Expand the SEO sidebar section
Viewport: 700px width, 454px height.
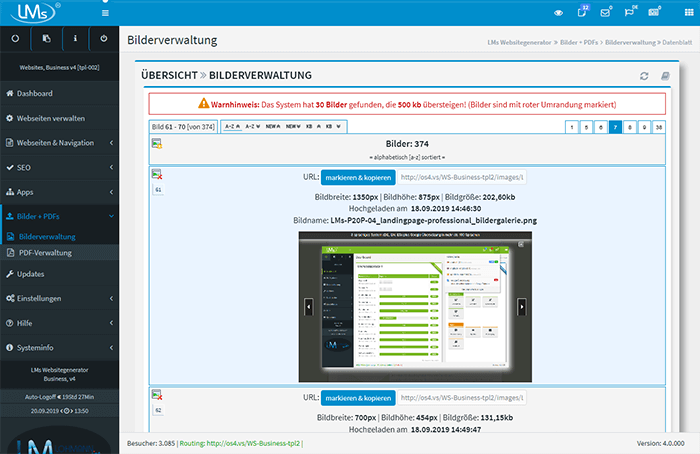point(59,168)
